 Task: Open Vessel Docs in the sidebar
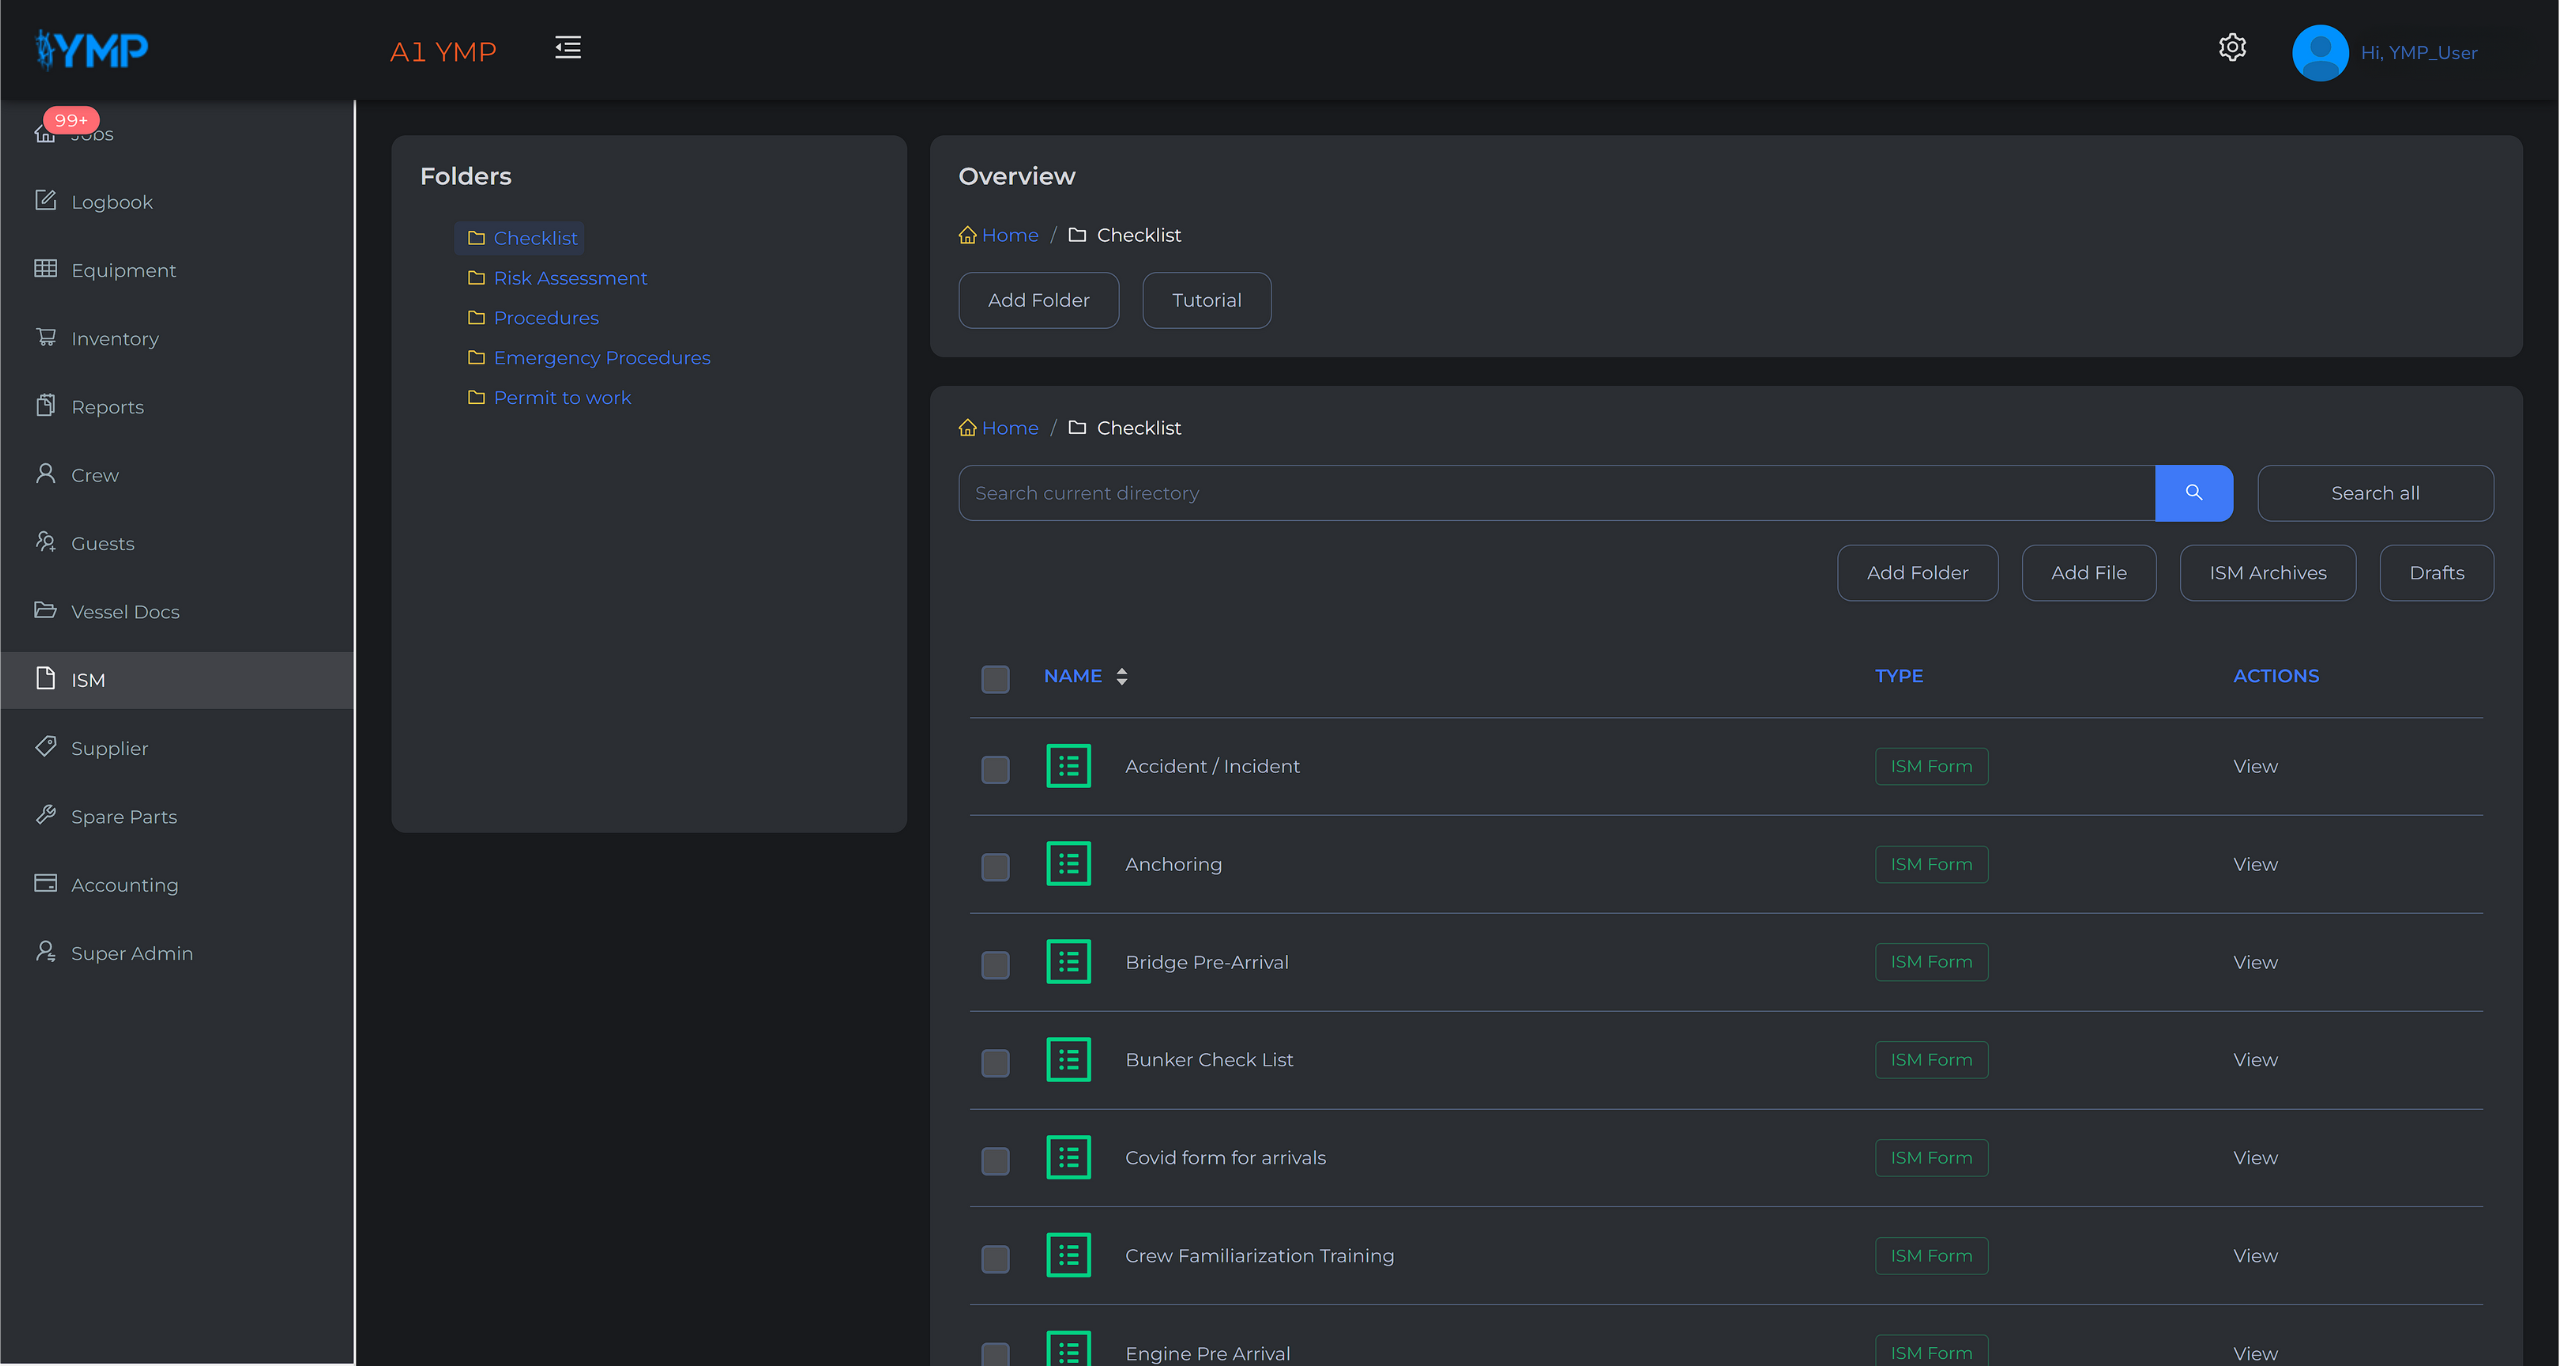pyautogui.click(x=125, y=612)
